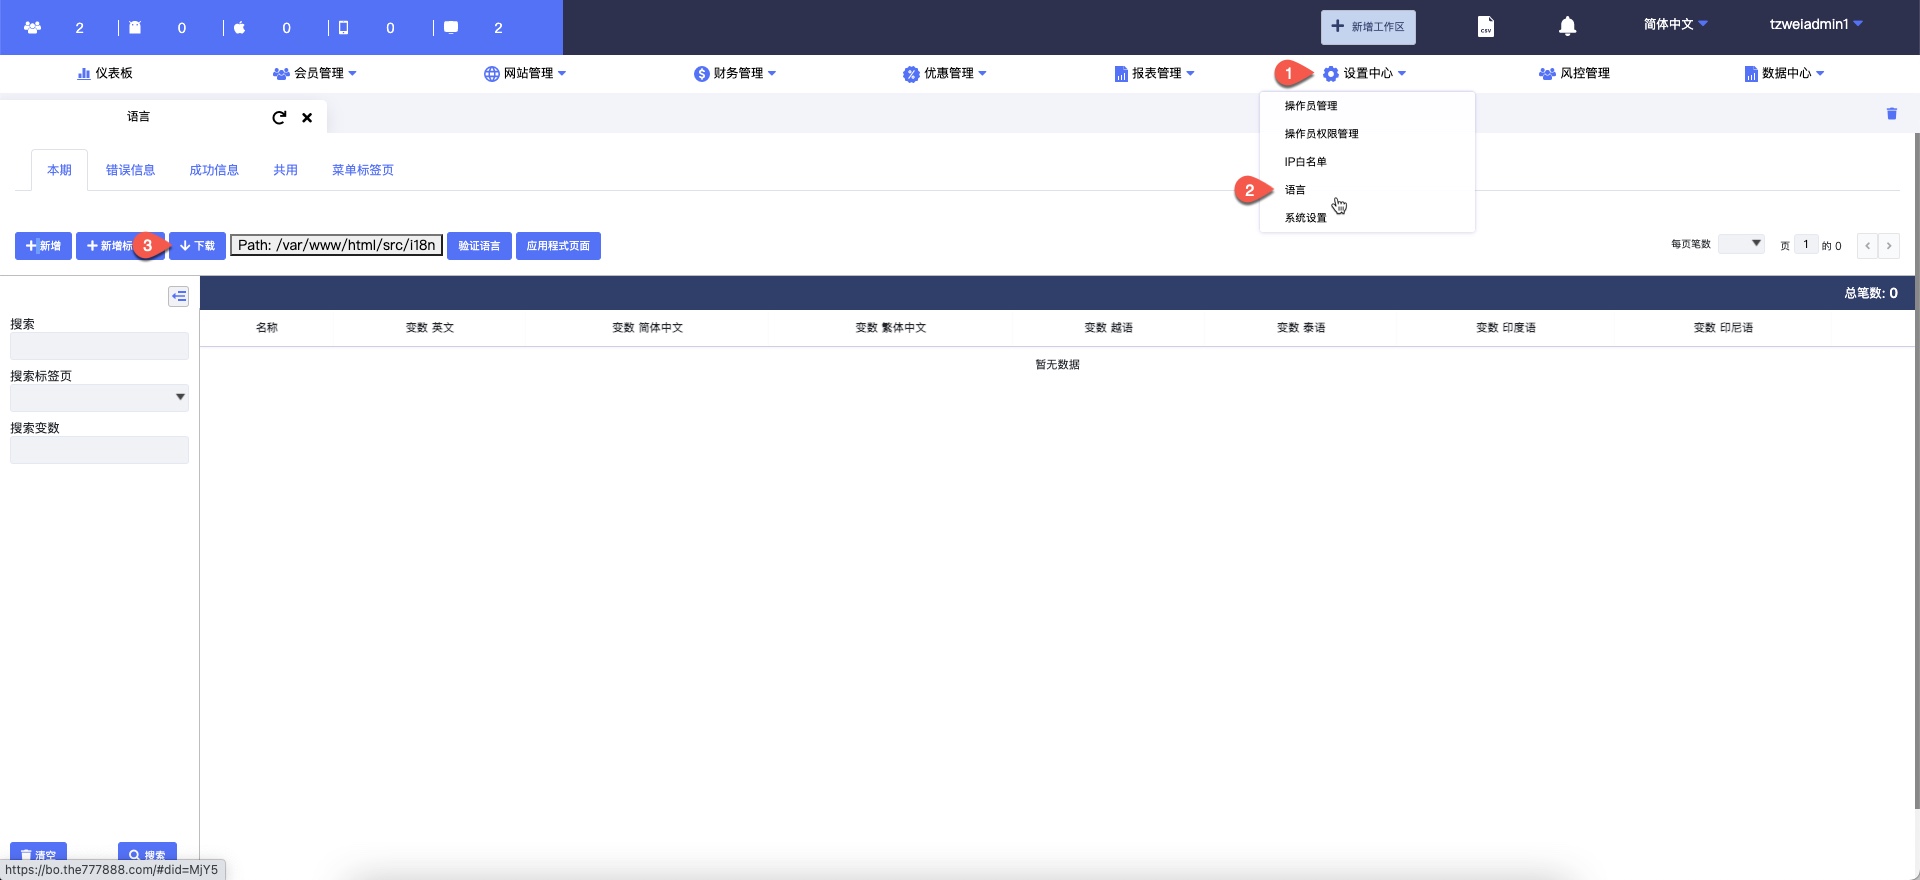Switch to 菜单标签页 tab
Screen dimensions: 1920x880
(363, 170)
